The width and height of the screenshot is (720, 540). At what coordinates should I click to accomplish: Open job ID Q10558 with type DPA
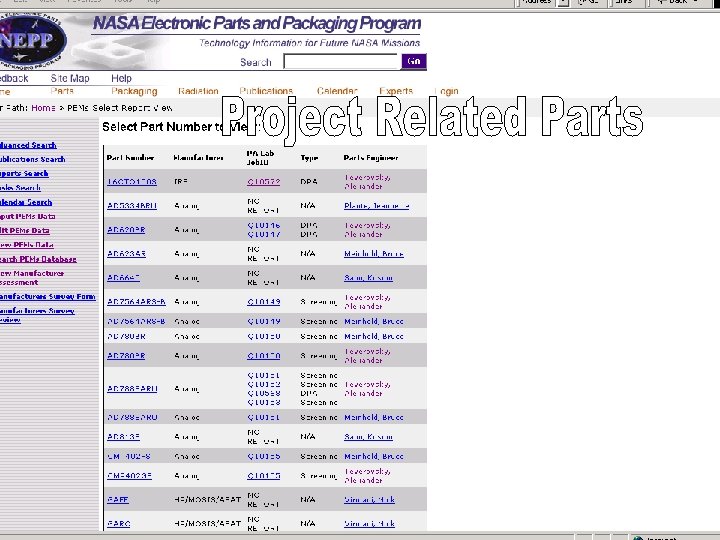(x=264, y=394)
